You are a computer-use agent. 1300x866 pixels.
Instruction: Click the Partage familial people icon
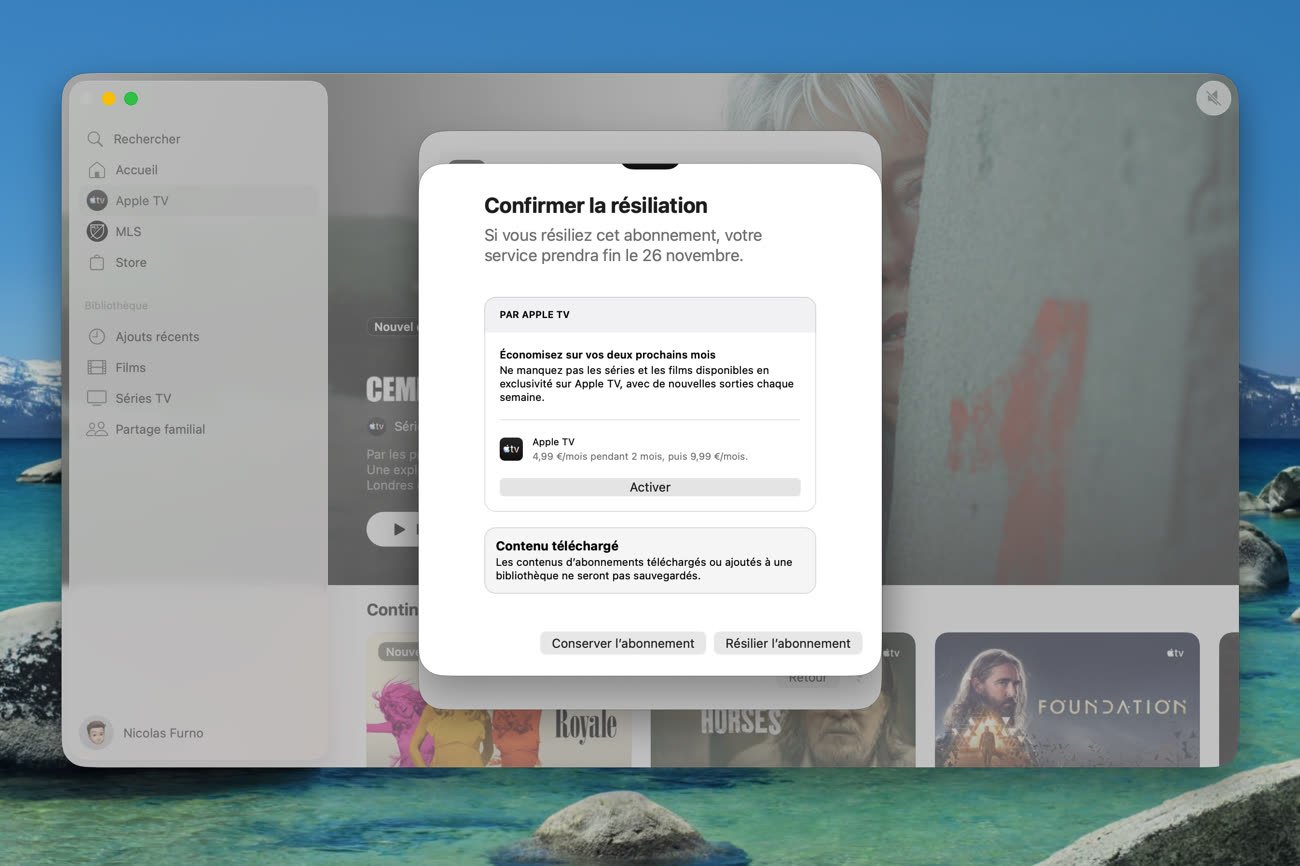pyautogui.click(x=96, y=430)
